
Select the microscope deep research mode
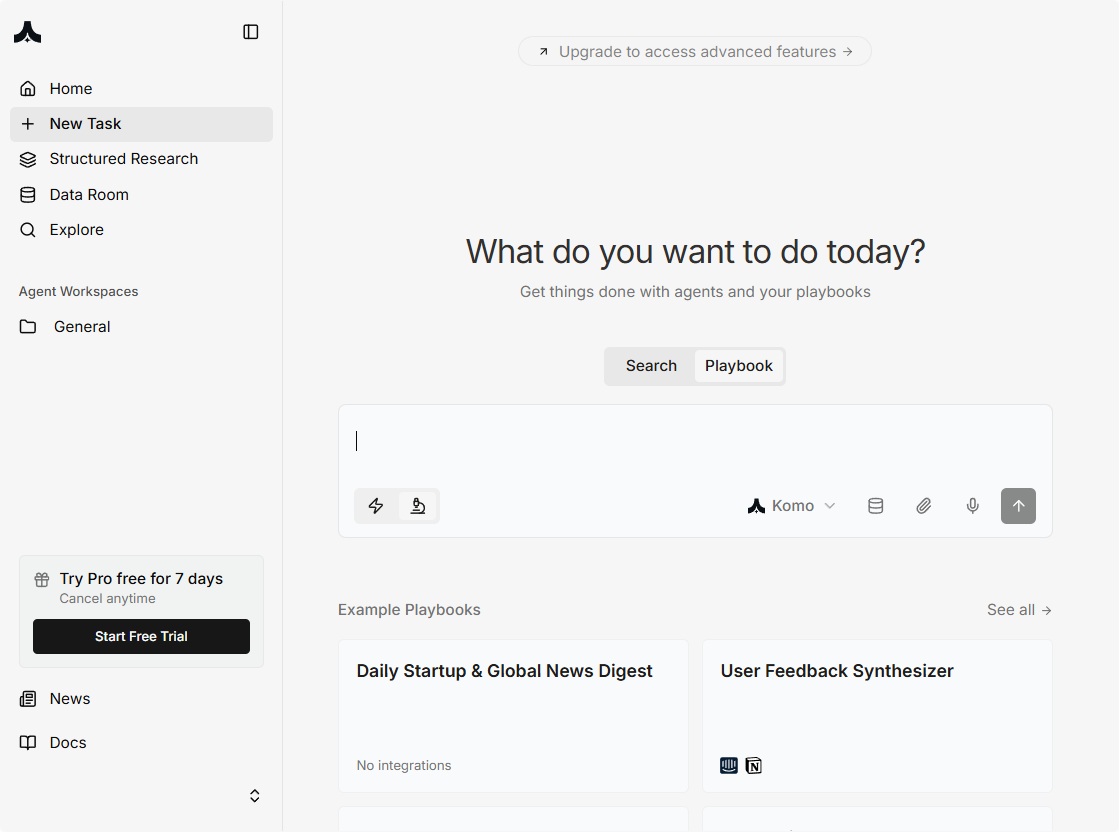pyautogui.click(x=418, y=506)
